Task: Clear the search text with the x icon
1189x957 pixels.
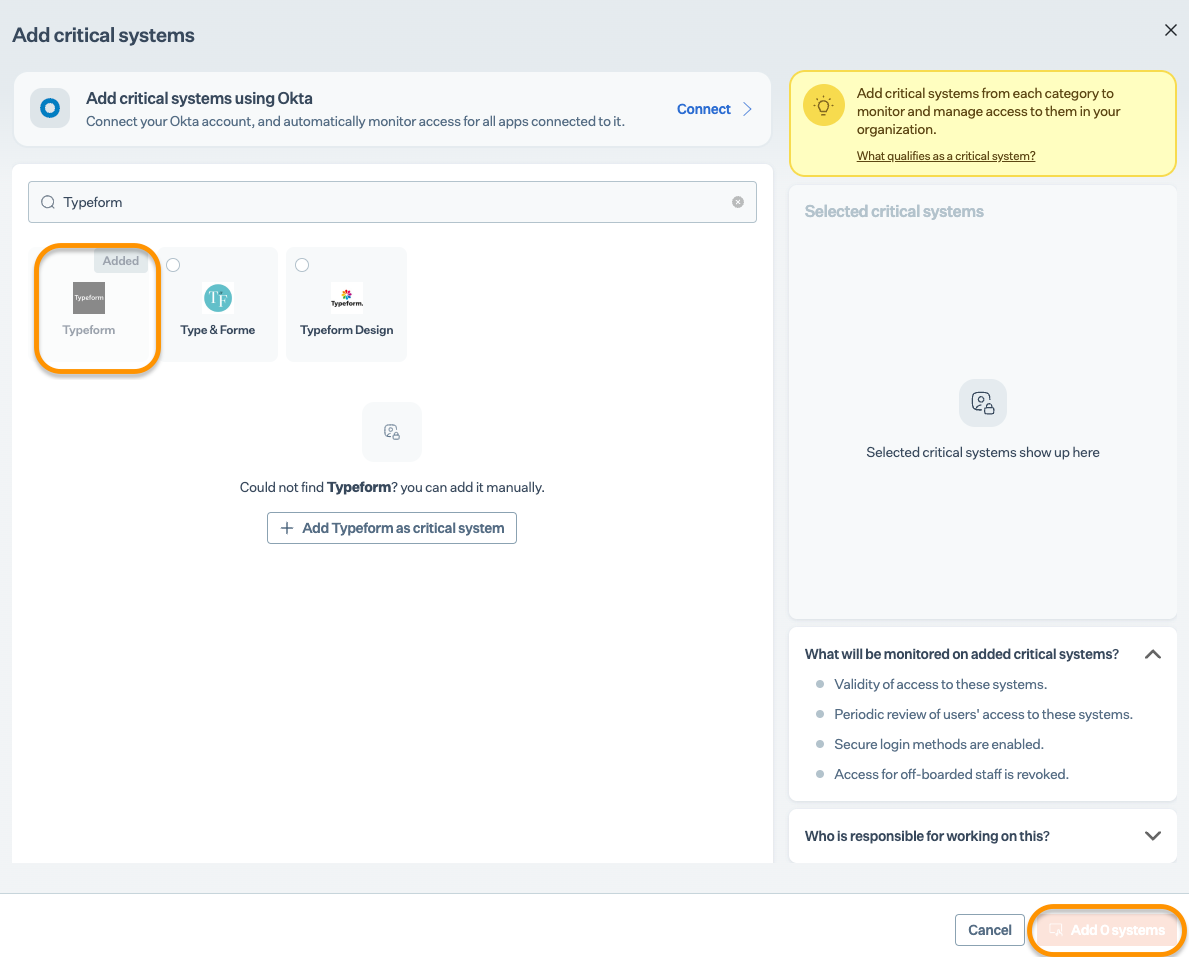Action: click(x=738, y=202)
